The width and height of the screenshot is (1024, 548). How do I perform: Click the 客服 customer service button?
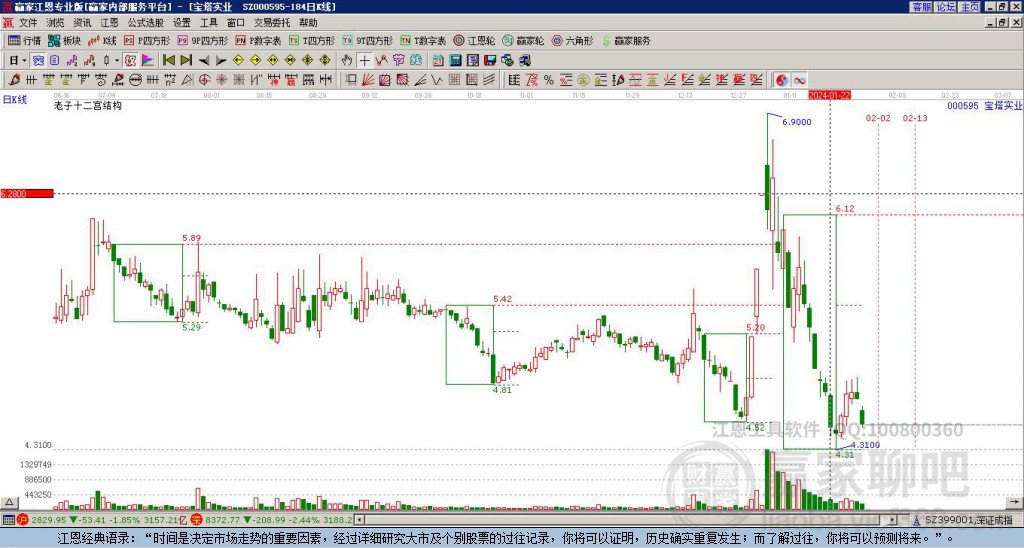(921, 7)
